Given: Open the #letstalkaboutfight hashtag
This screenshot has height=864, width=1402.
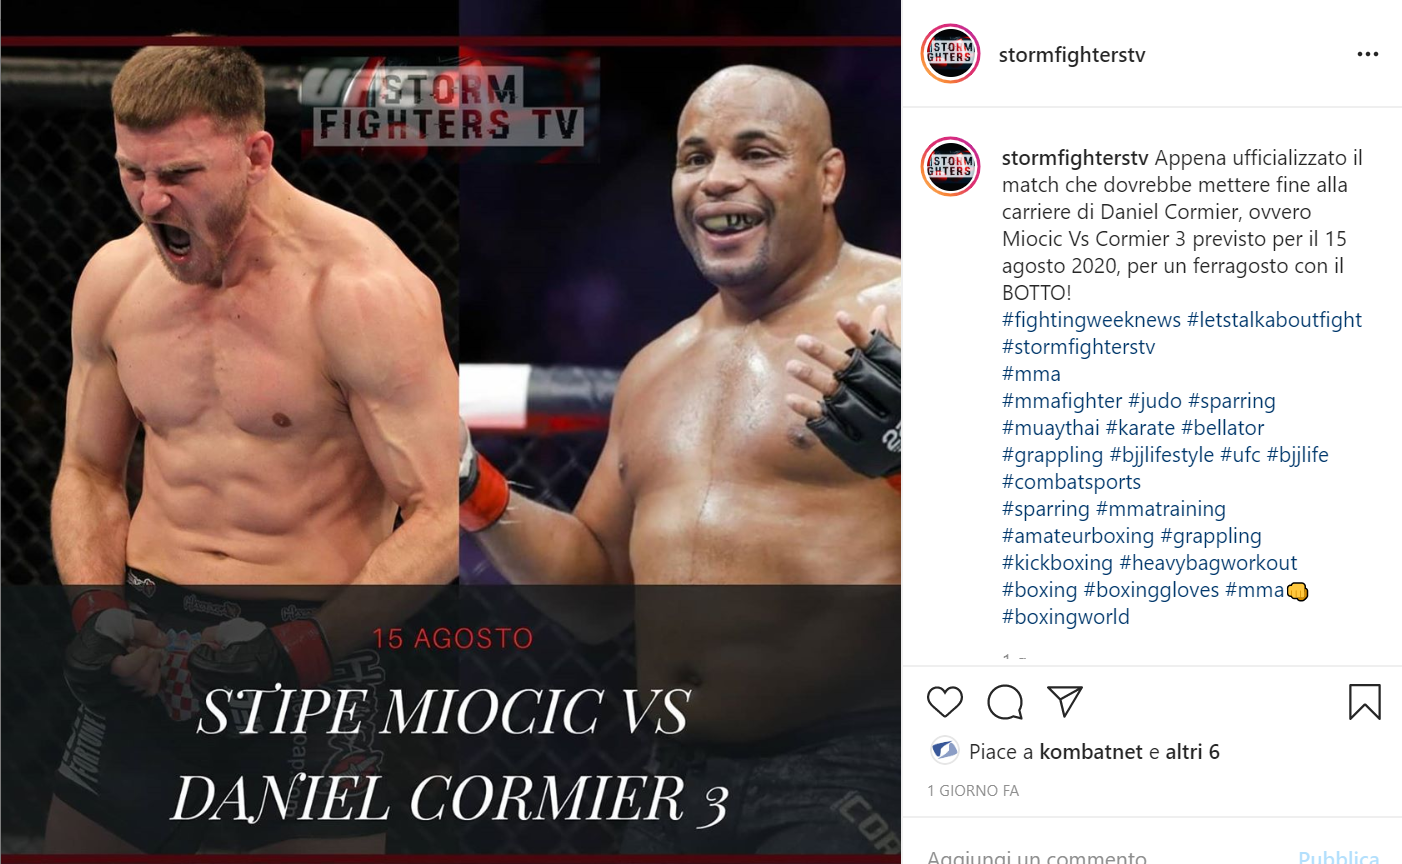Looking at the screenshot, I should pyautogui.click(x=1274, y=320).
